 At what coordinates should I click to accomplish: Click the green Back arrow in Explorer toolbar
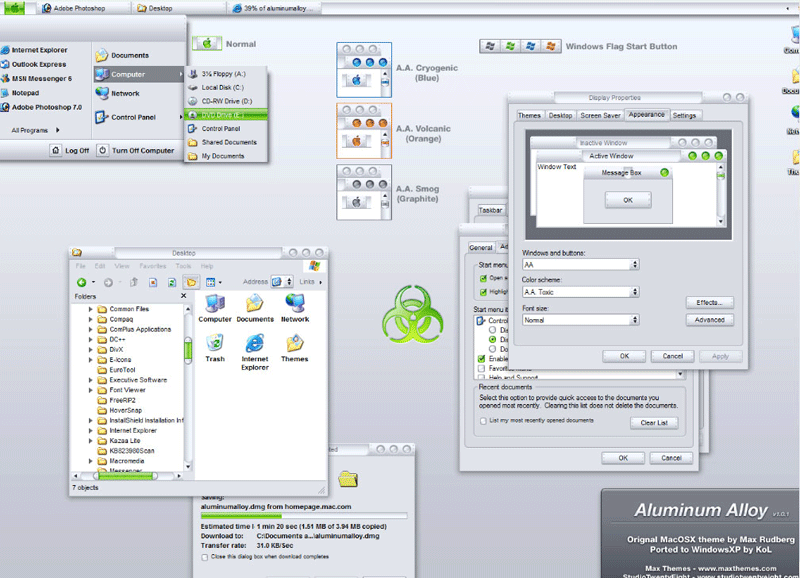coord(80,283)
